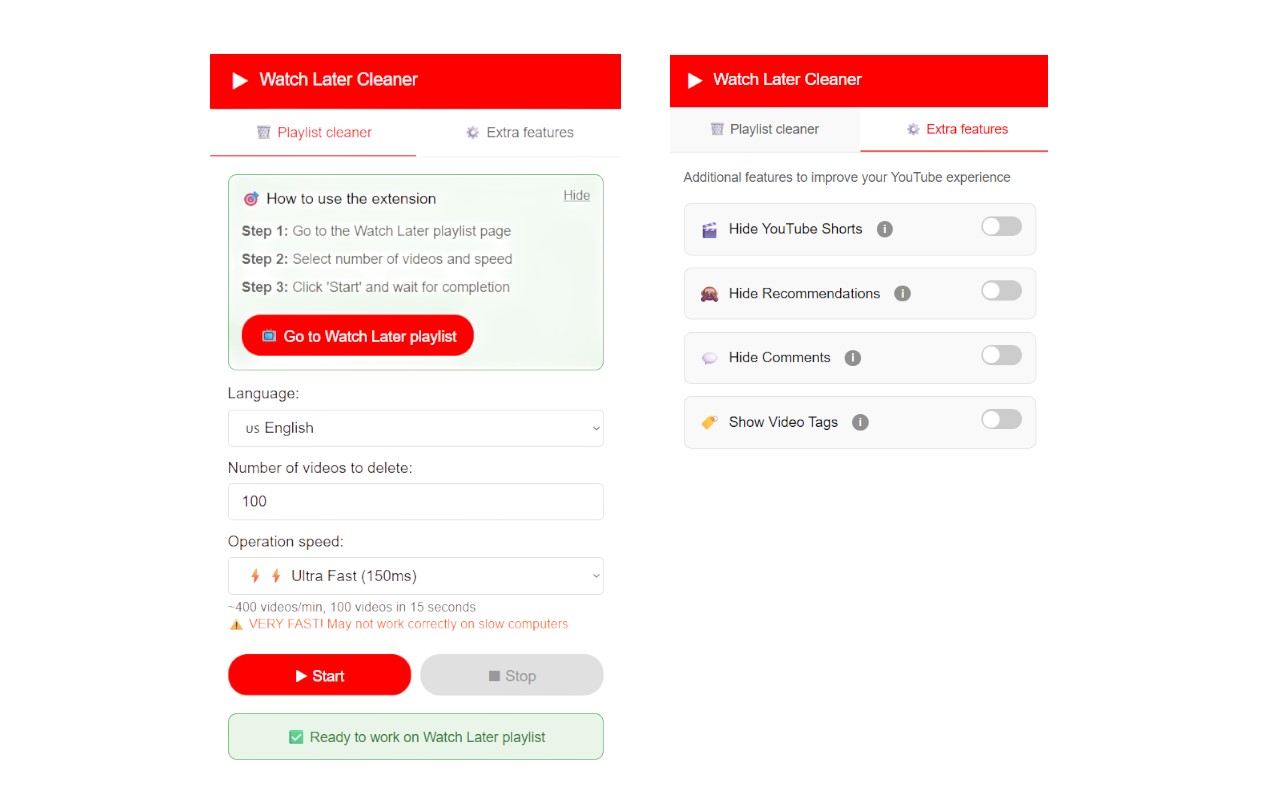Viewport: 1280px width, 800px height.
Task: Click info icon beside Show Video Tags
Action: [860, 422]
